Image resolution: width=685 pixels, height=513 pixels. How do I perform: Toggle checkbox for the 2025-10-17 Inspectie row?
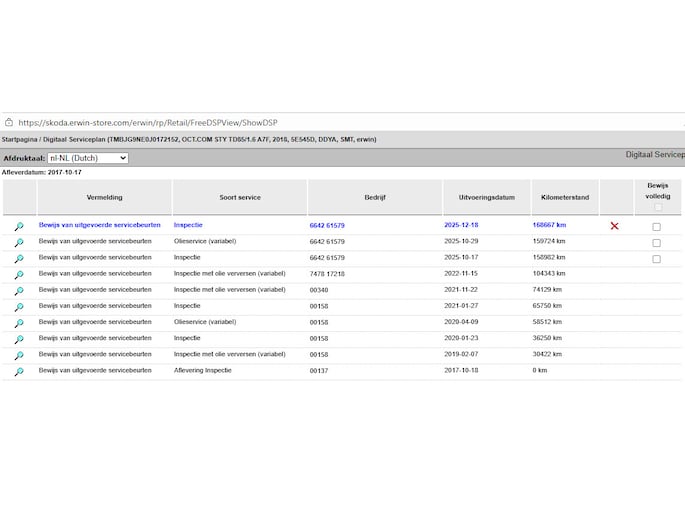(x=656, y=259)
